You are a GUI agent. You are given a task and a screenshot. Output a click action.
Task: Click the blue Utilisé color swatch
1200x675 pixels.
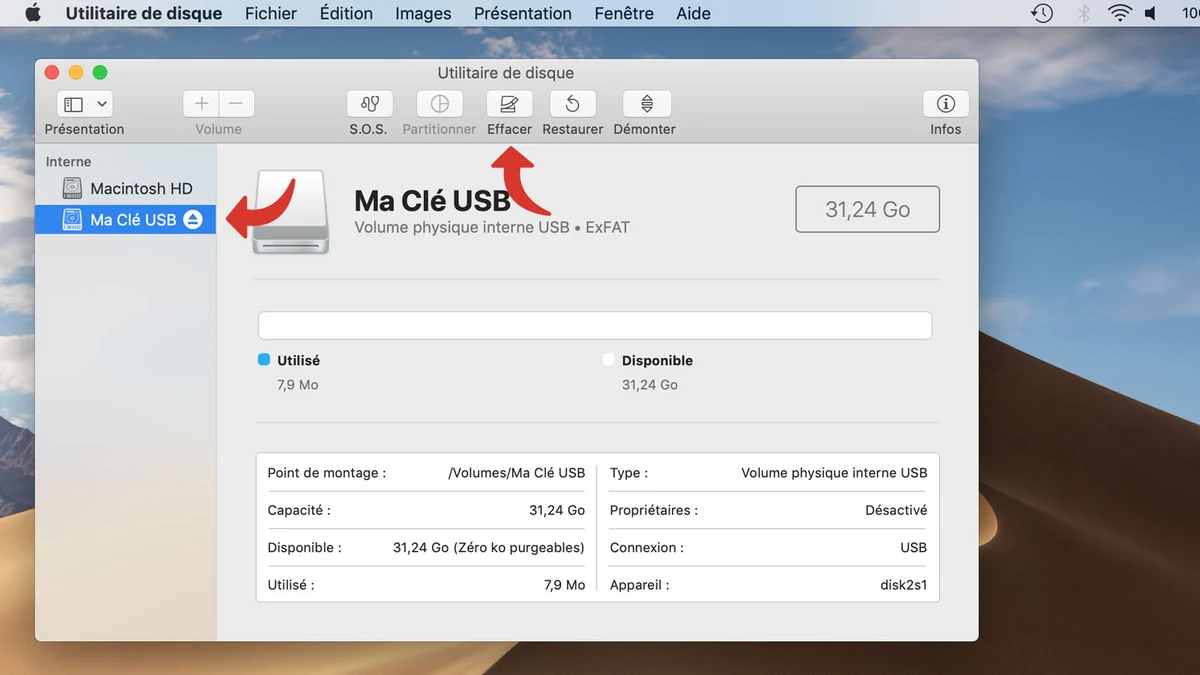(264, 360)
